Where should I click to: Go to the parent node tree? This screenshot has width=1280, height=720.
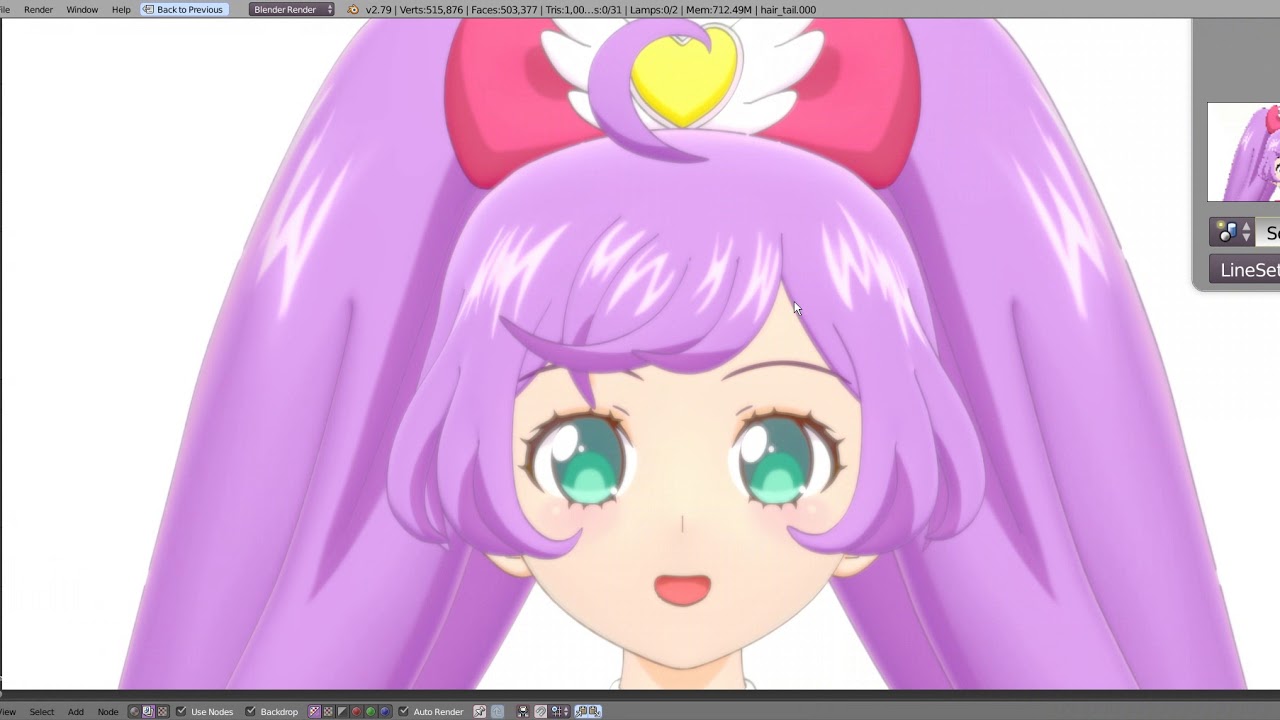pyautogui.click(x=497, y=712)
